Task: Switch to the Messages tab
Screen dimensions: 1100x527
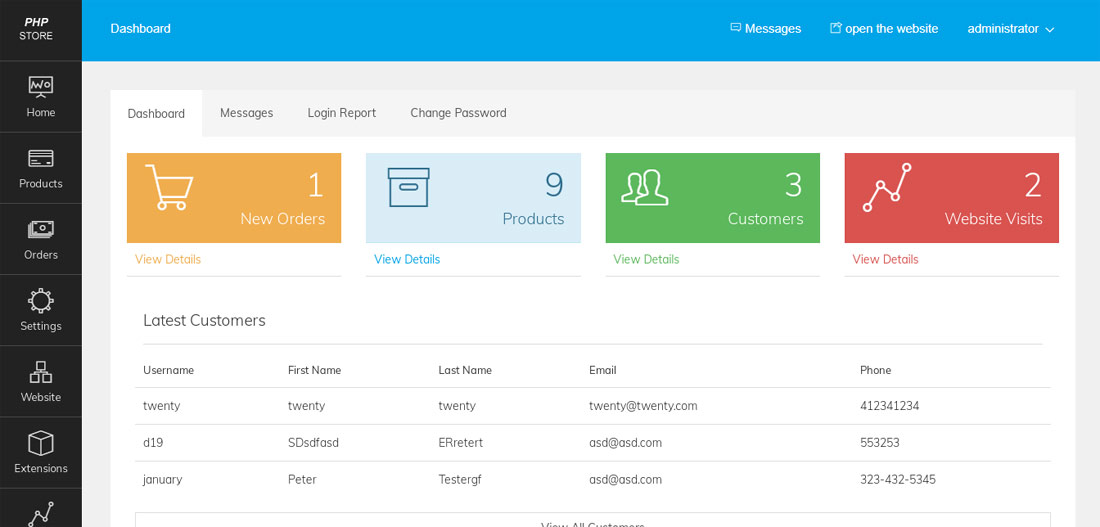Action: [x=246, y=113]
